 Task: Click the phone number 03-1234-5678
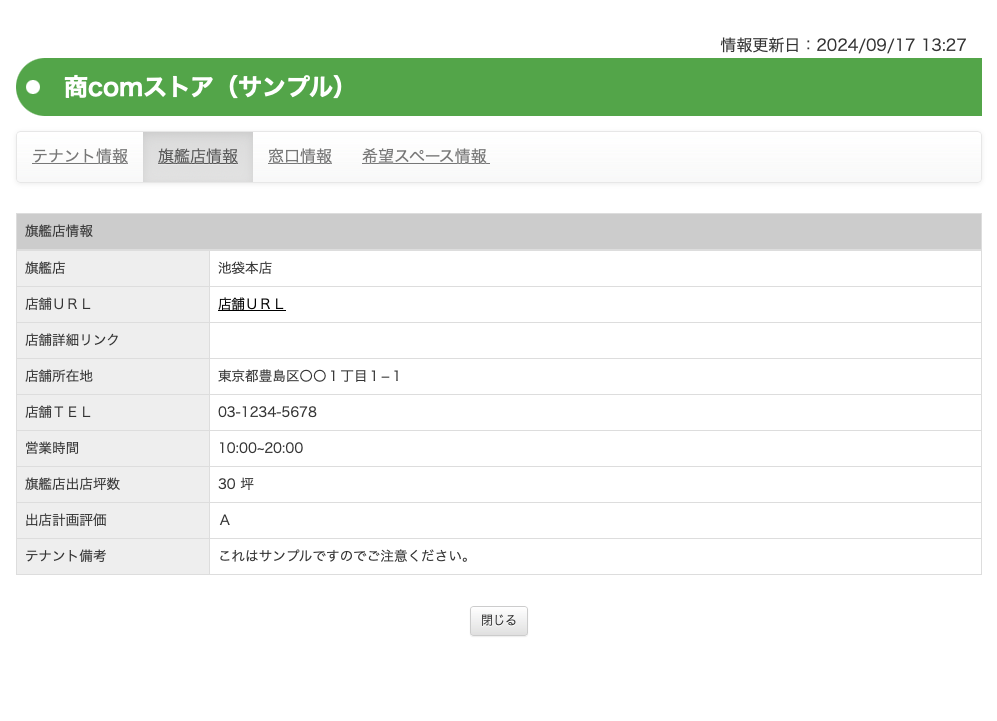pos(267,412)
